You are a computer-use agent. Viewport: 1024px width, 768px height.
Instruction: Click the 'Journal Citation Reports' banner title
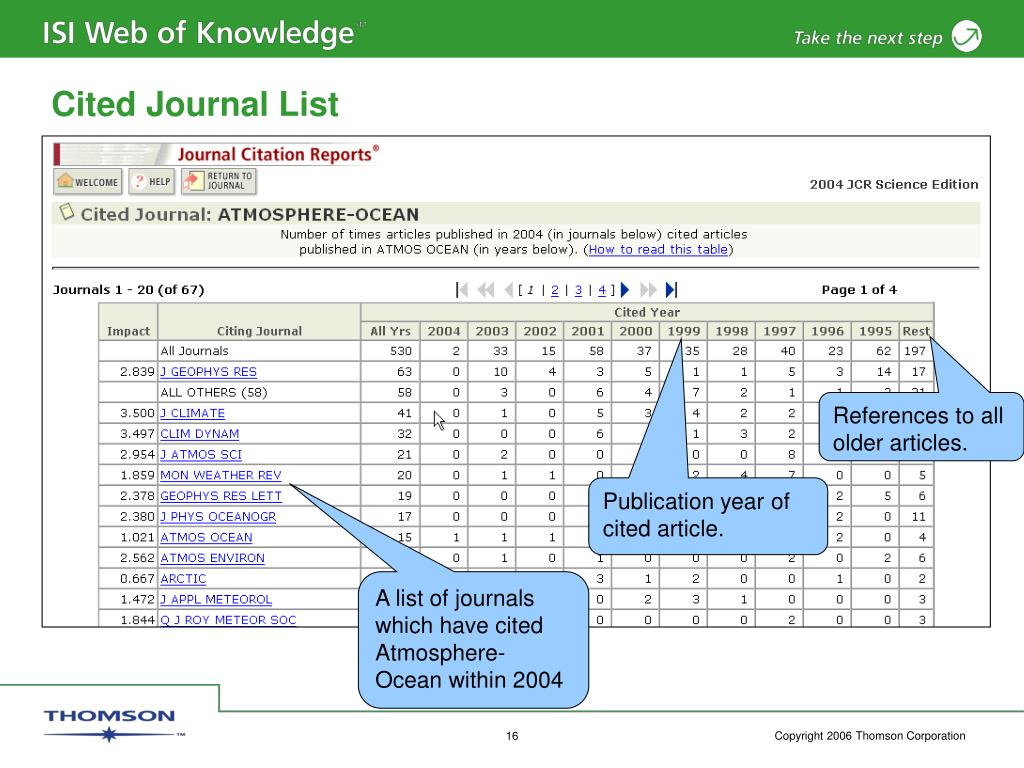278,154
